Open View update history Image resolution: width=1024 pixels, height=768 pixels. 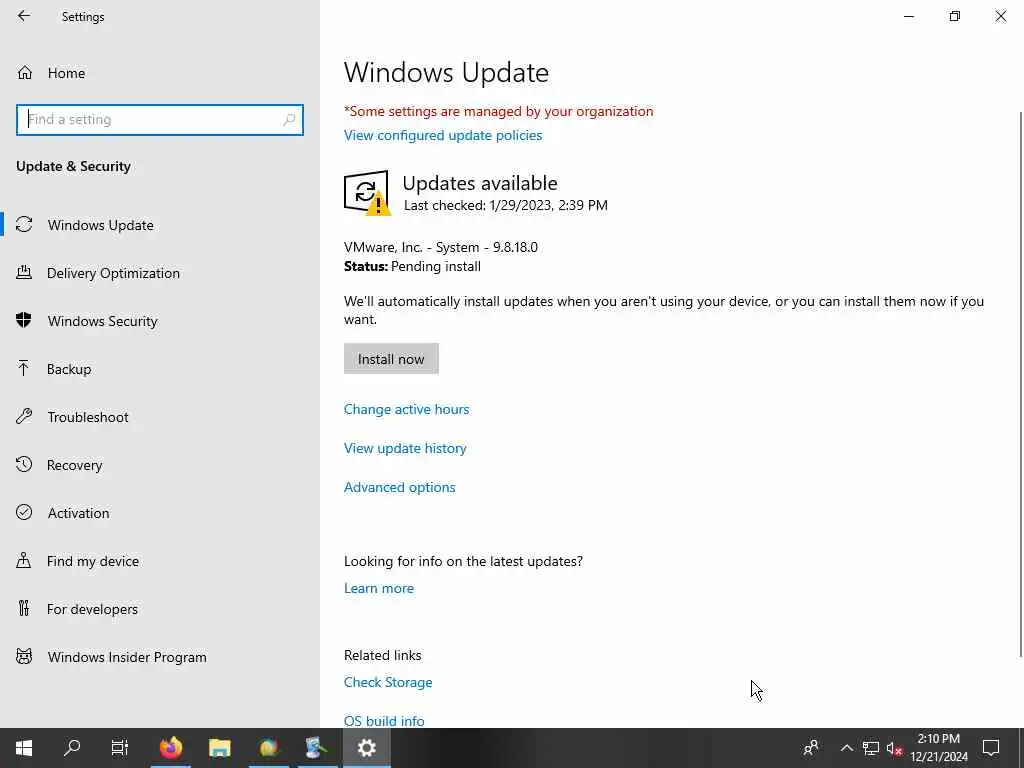click(x=405, y=449)
